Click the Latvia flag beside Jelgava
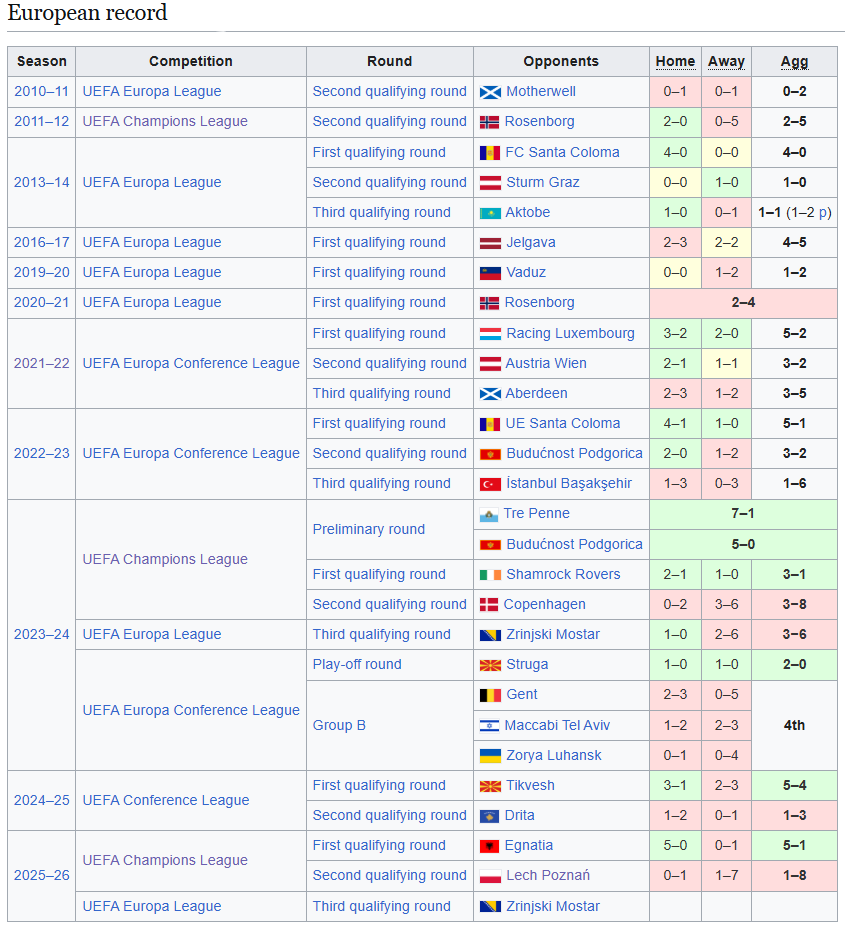Image resolution: width=845 pixels, height=935 pixels. (490, 243)
